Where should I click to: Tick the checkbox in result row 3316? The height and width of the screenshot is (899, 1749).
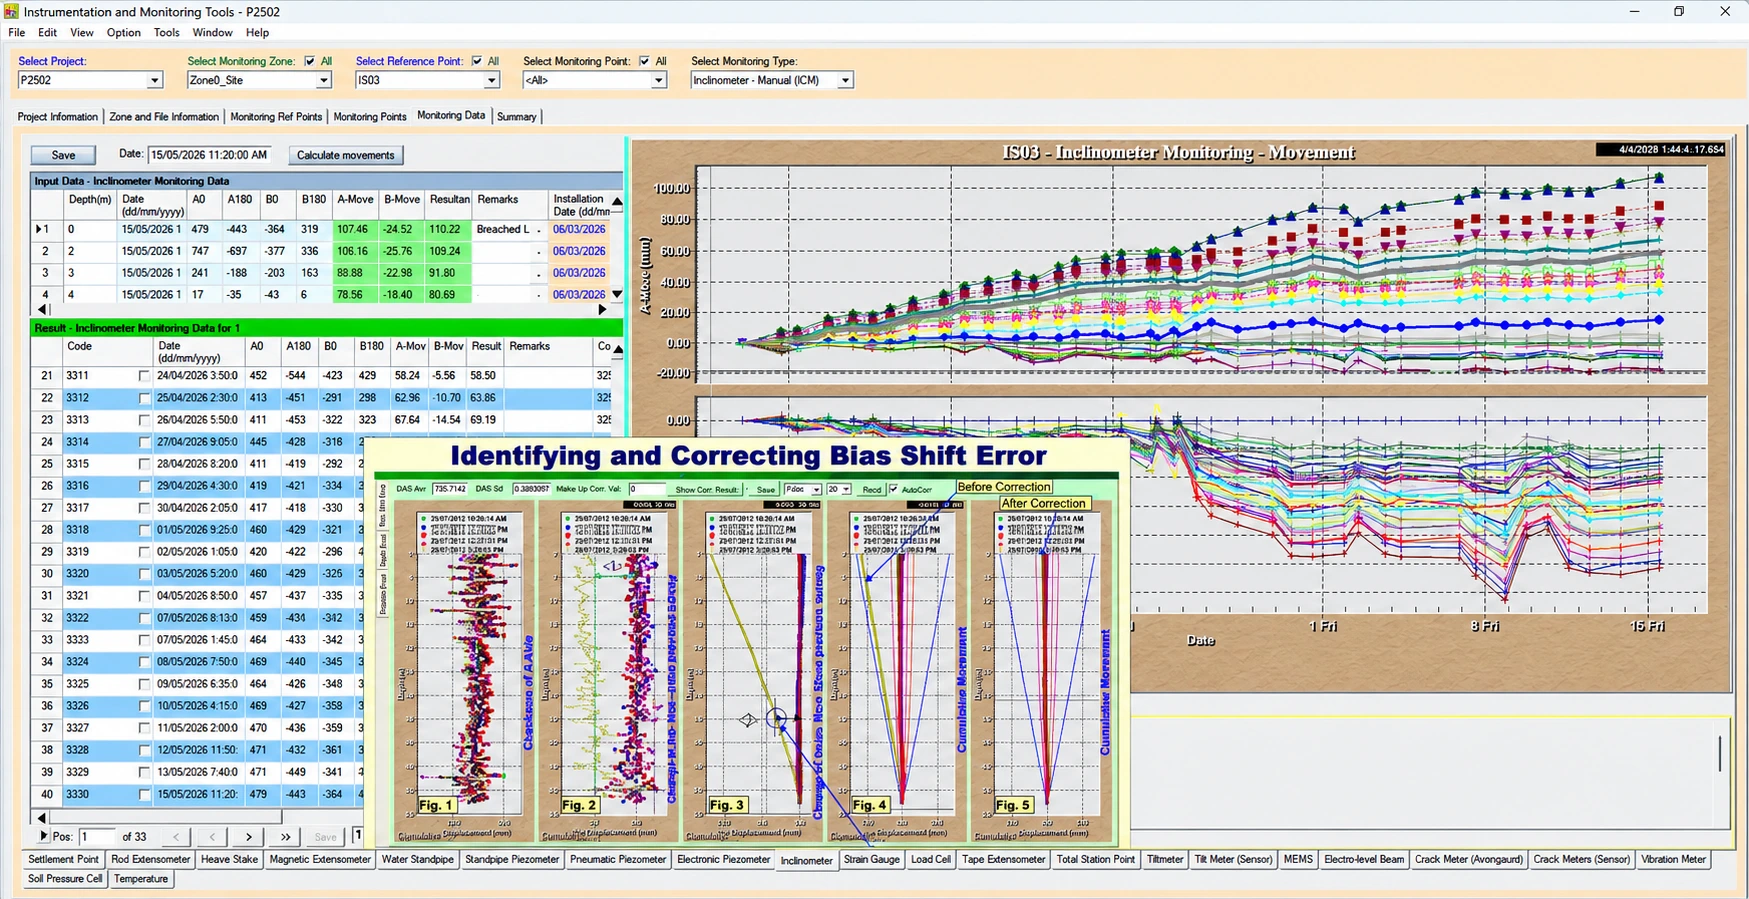[x=144, y=486]
